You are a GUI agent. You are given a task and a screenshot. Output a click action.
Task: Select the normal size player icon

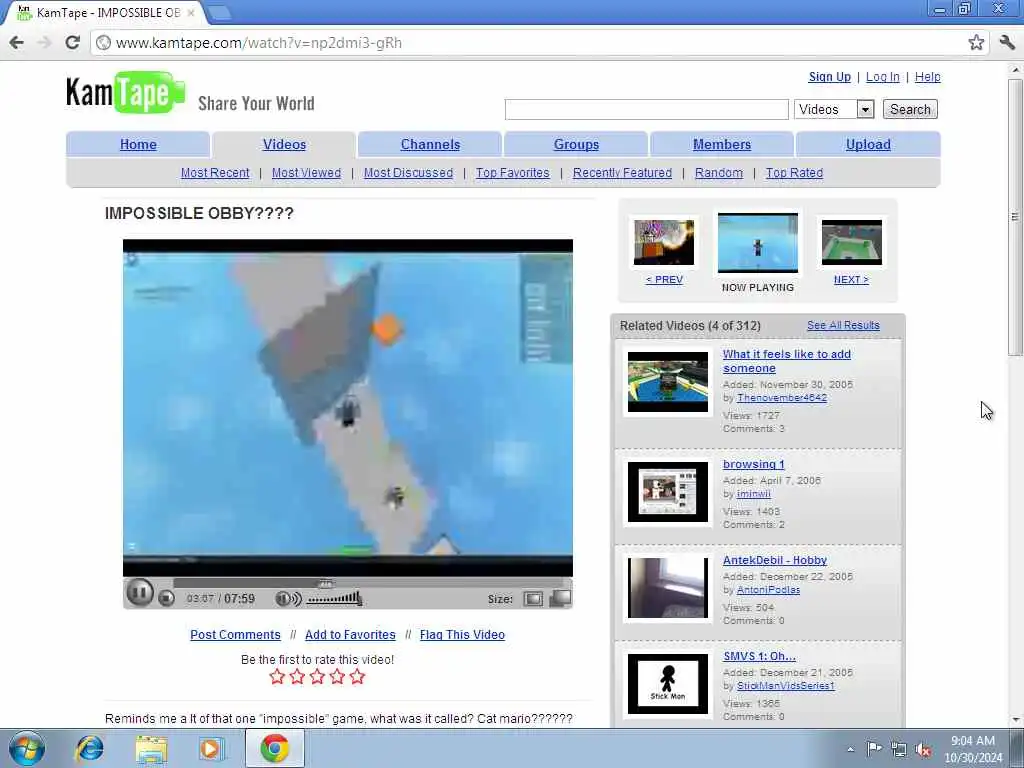[x=533, y=599]
